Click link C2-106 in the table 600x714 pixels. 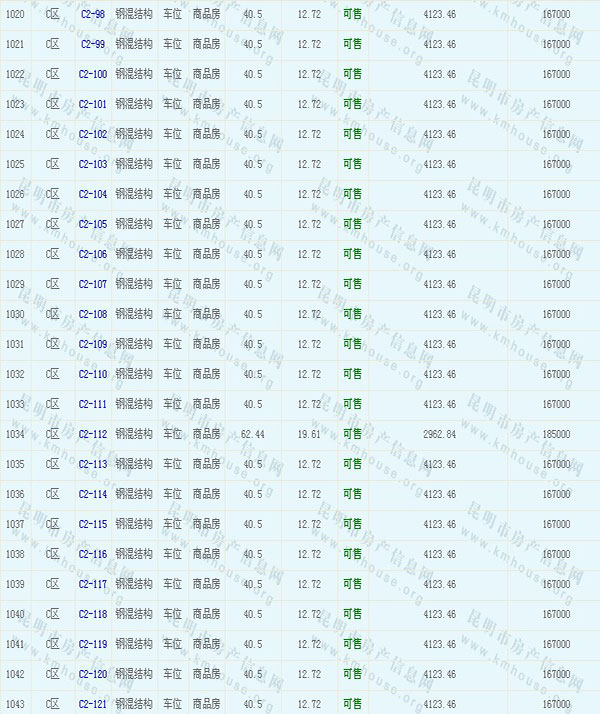92,254
